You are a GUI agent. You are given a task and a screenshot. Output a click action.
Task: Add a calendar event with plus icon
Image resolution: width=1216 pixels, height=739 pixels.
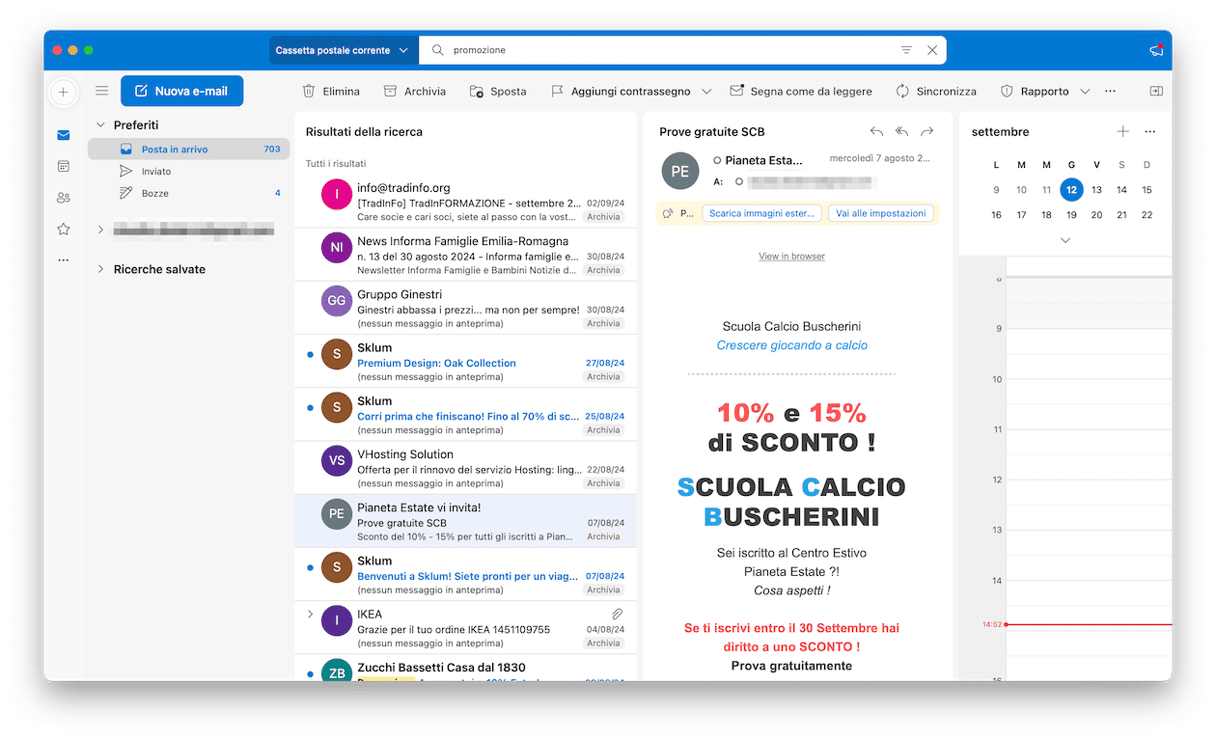pyautogui.click(x=1123, y=132)
